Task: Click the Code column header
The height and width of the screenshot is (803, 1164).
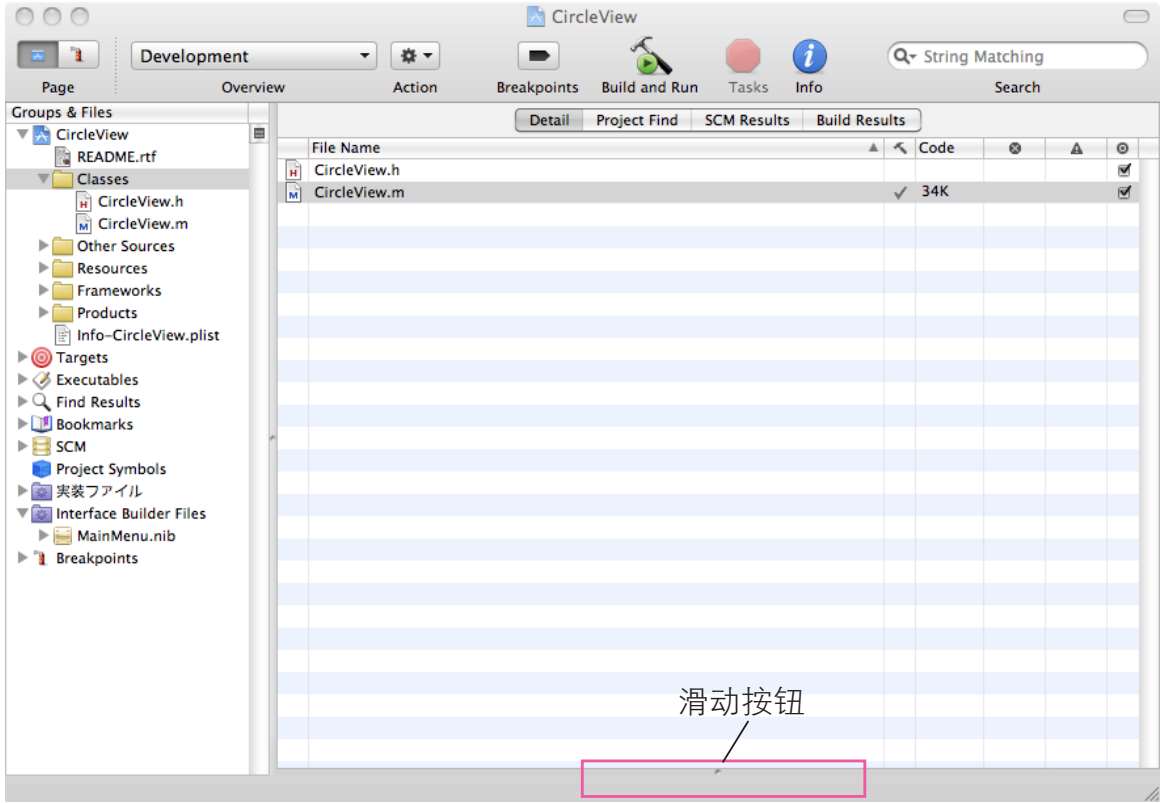Action: (x=949, y=148)
